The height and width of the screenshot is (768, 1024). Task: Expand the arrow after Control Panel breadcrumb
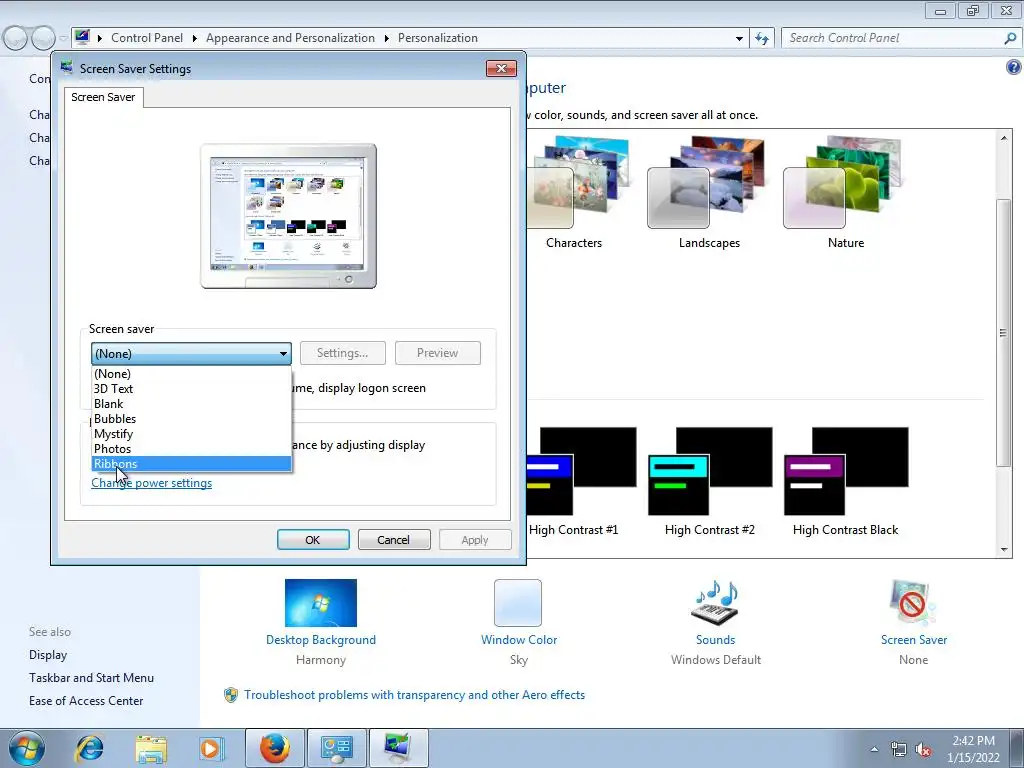(195, 39)
